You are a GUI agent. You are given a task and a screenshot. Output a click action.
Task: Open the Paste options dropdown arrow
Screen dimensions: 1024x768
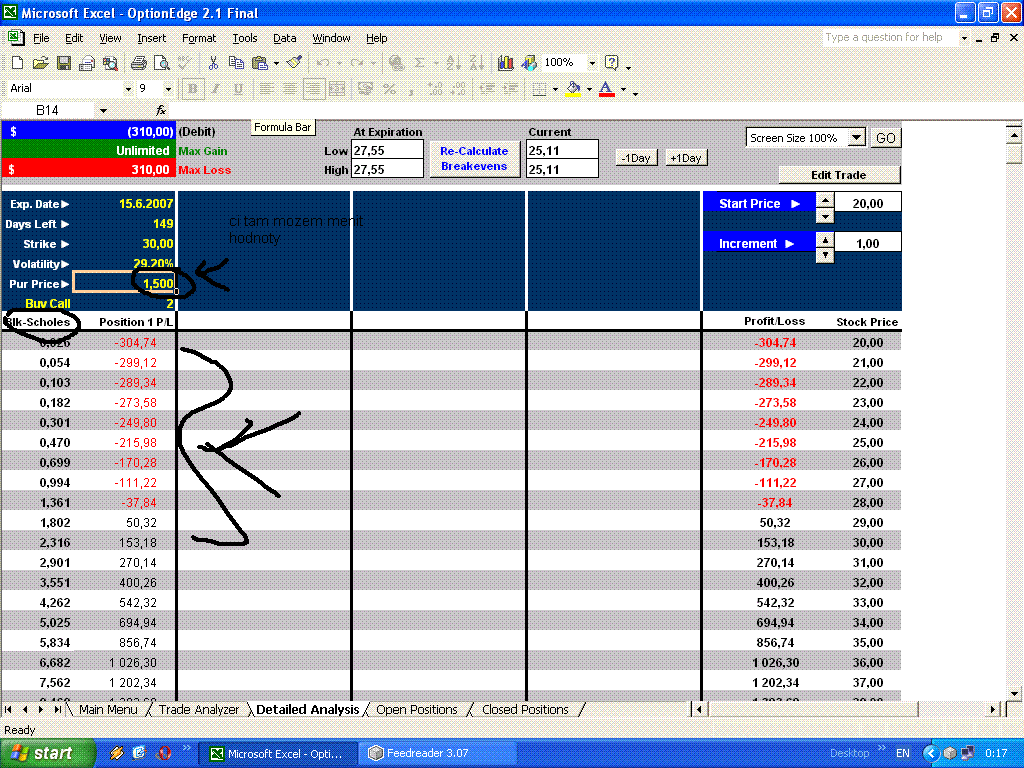coord(276,63)
